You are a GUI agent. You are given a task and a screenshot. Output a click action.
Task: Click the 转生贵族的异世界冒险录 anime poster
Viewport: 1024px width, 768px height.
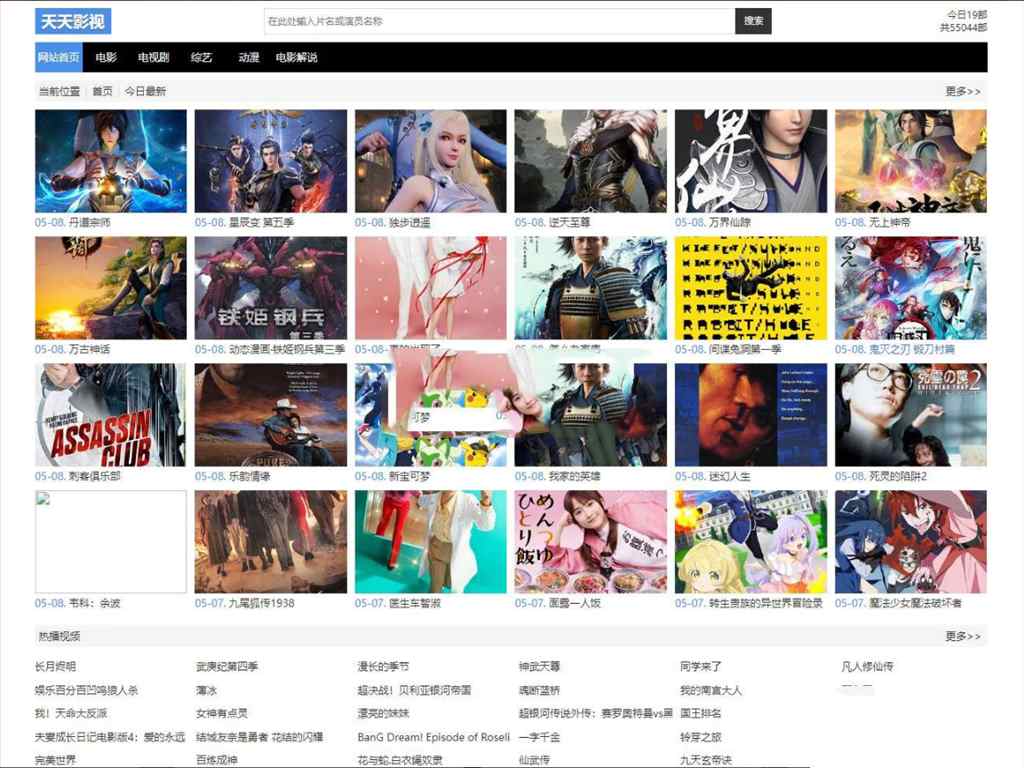pyautogui.click(x=750, y=542)
